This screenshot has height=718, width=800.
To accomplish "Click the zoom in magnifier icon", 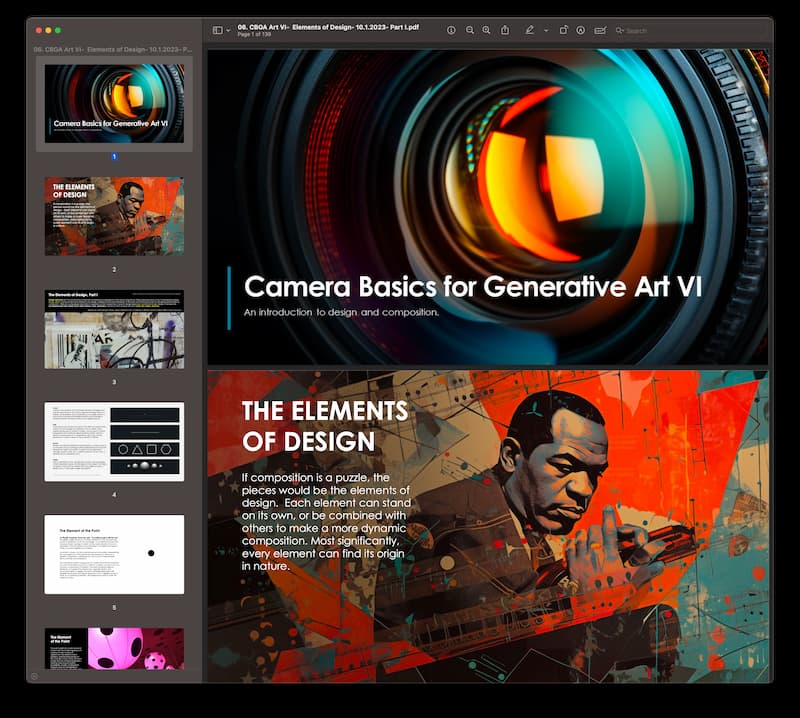I will [x=486, y=31].
